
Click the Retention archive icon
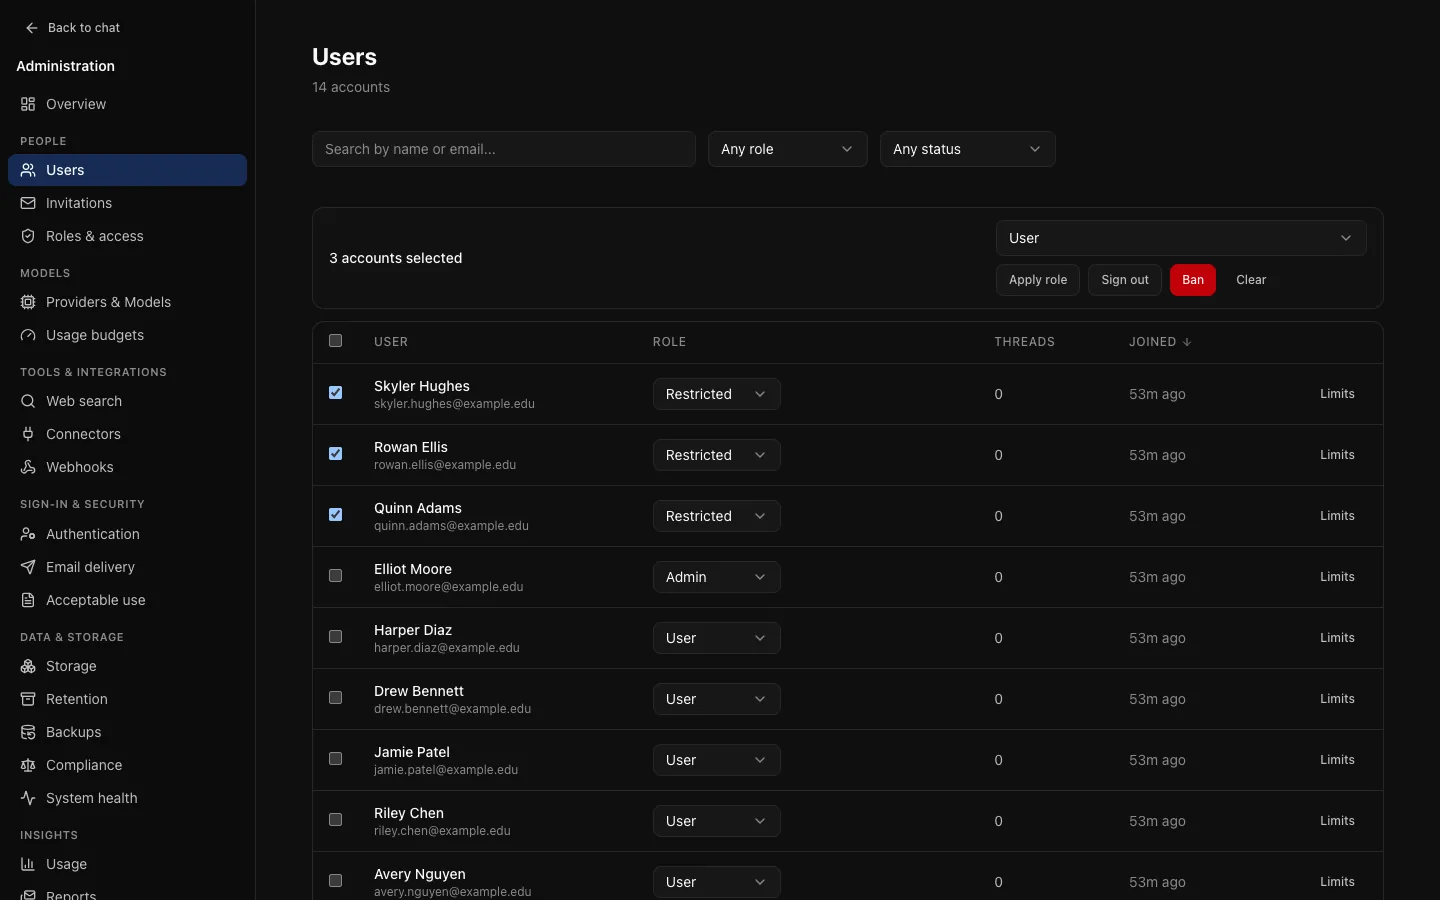pyautogui.click(x=28, y=699)
